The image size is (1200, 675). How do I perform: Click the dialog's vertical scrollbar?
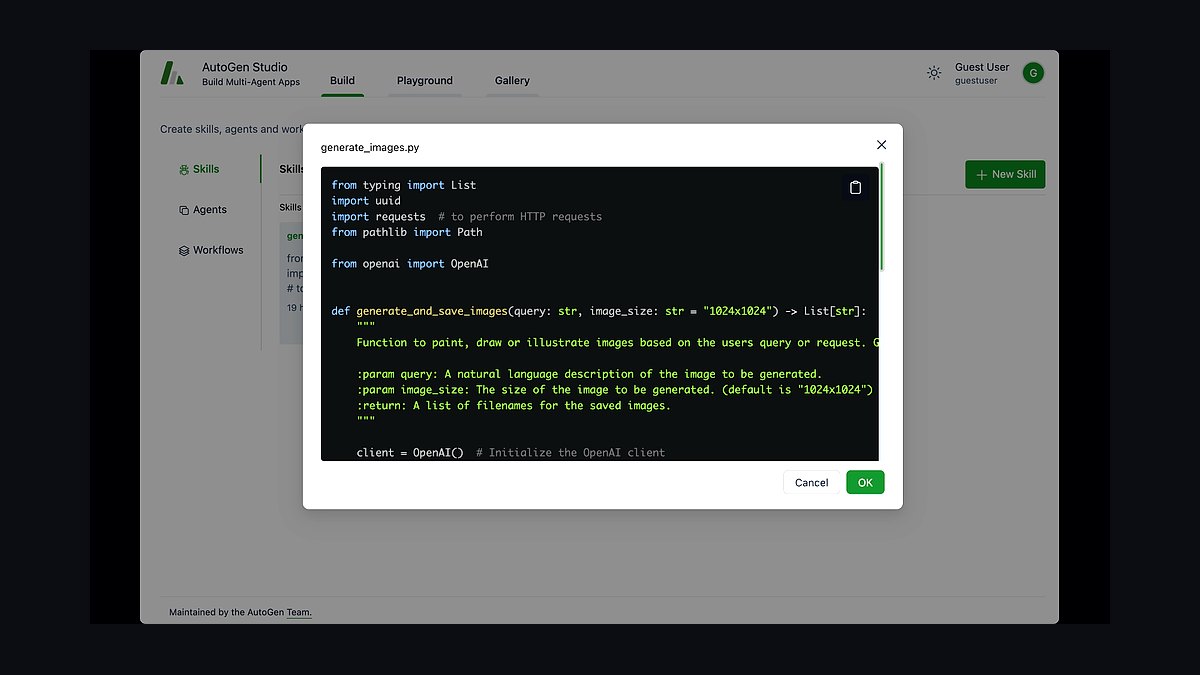pos(881,217)
